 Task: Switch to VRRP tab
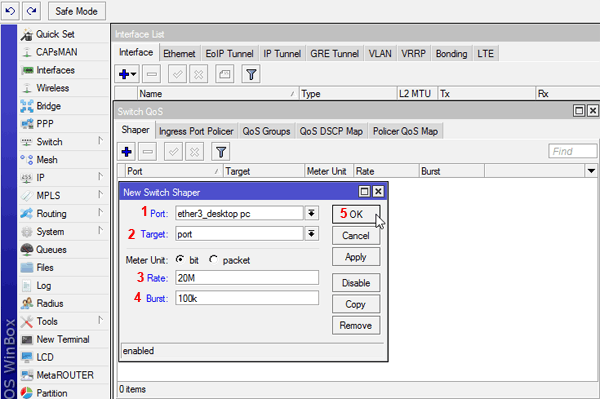pos(413,54)
